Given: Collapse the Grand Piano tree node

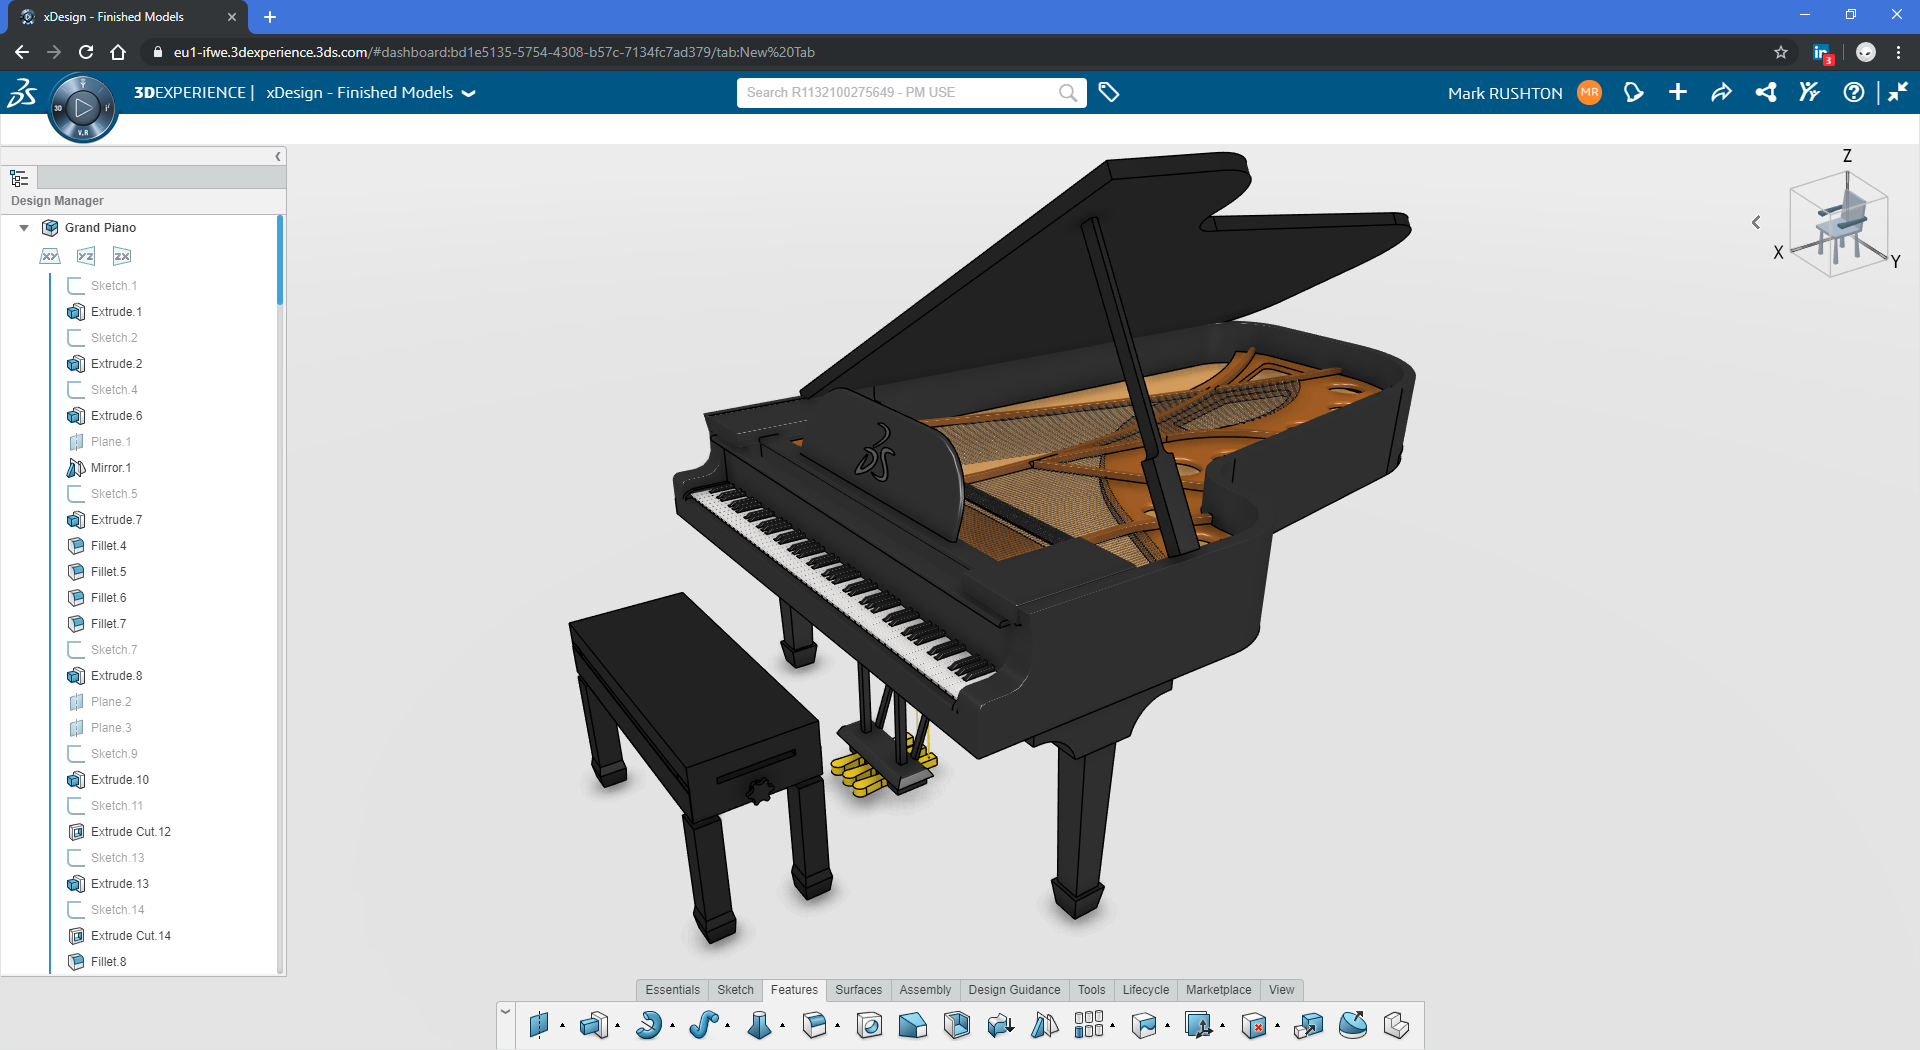Looking at the screenshot, I should 24,227.
